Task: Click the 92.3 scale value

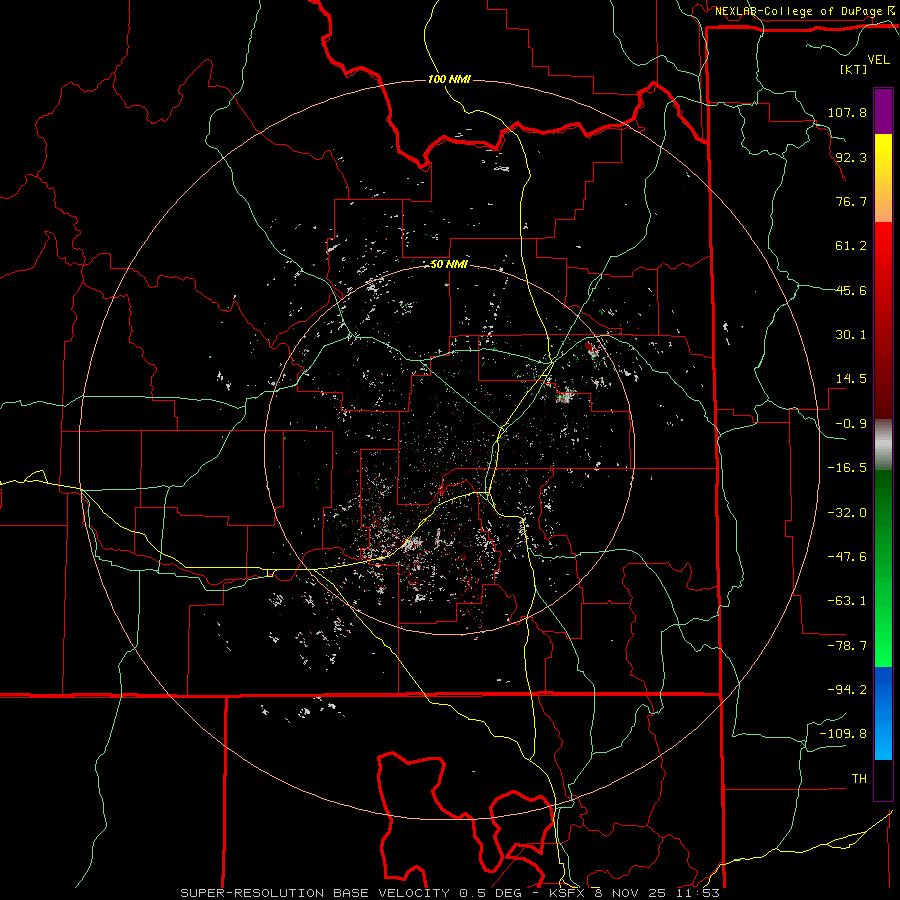Action: 851,157
